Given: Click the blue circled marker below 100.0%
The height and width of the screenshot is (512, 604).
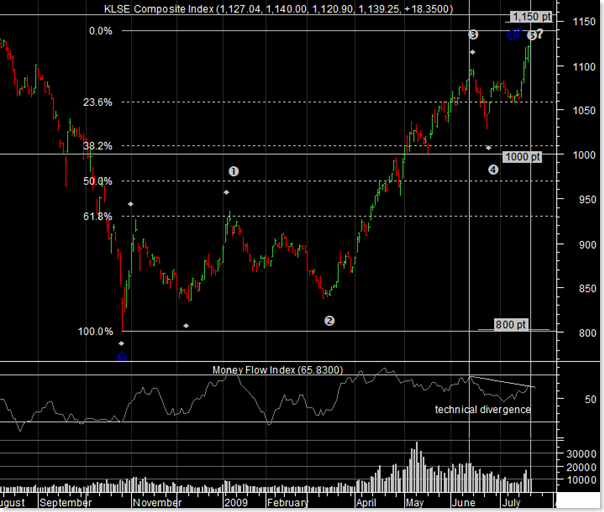Looking at the screenshot, I should coord(122,357).
